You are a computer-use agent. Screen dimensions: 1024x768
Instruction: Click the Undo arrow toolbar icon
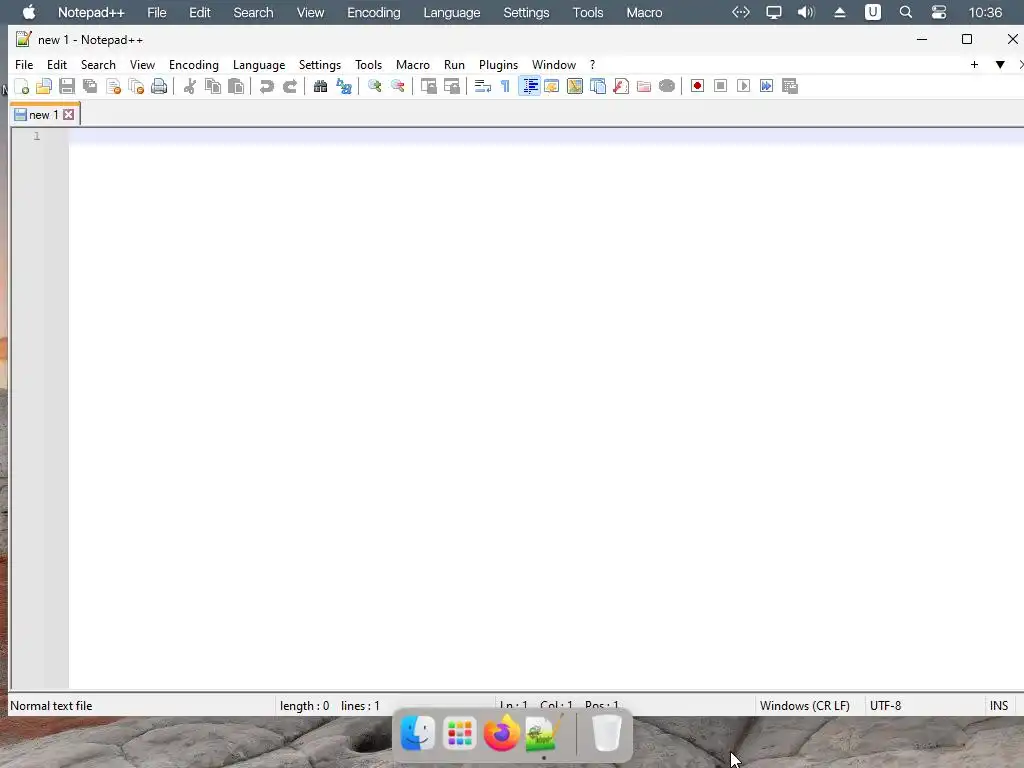tap(266, 86)
